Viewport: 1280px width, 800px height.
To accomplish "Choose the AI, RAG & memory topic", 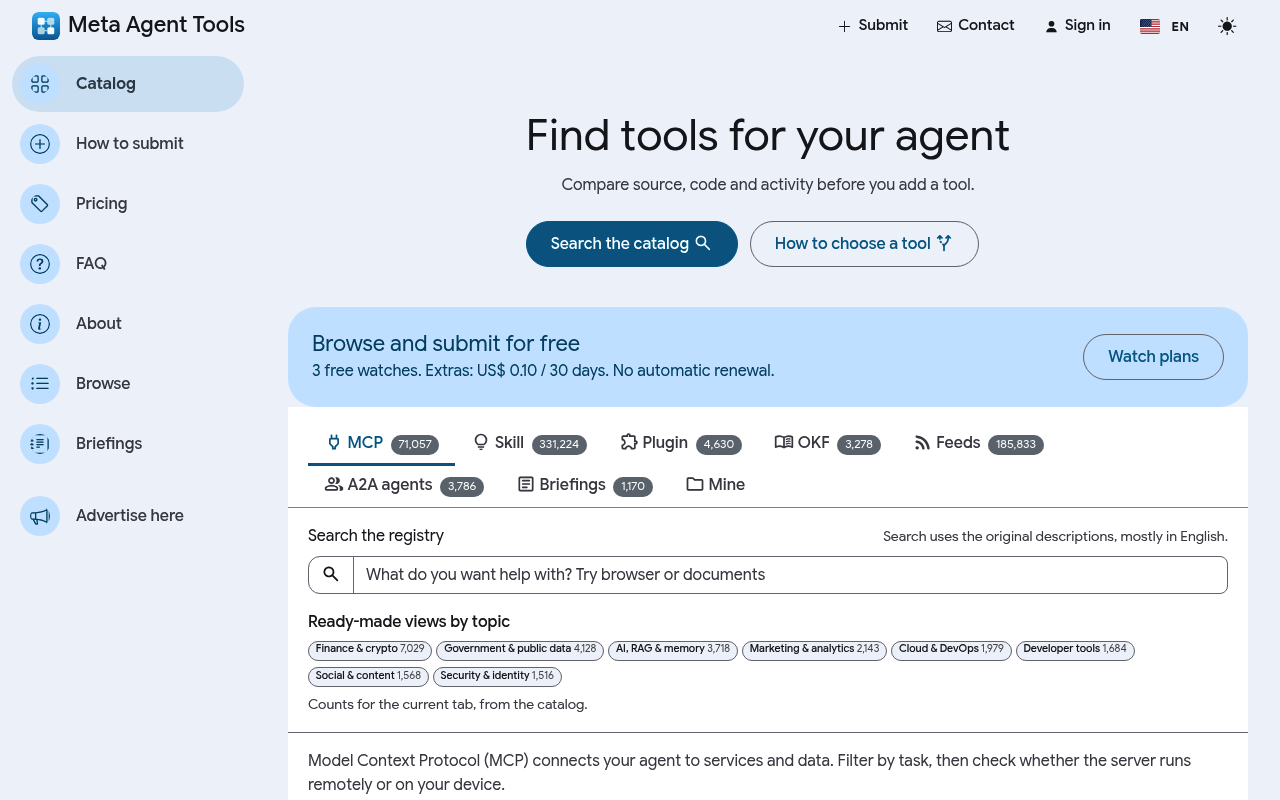I will [673, 650].
